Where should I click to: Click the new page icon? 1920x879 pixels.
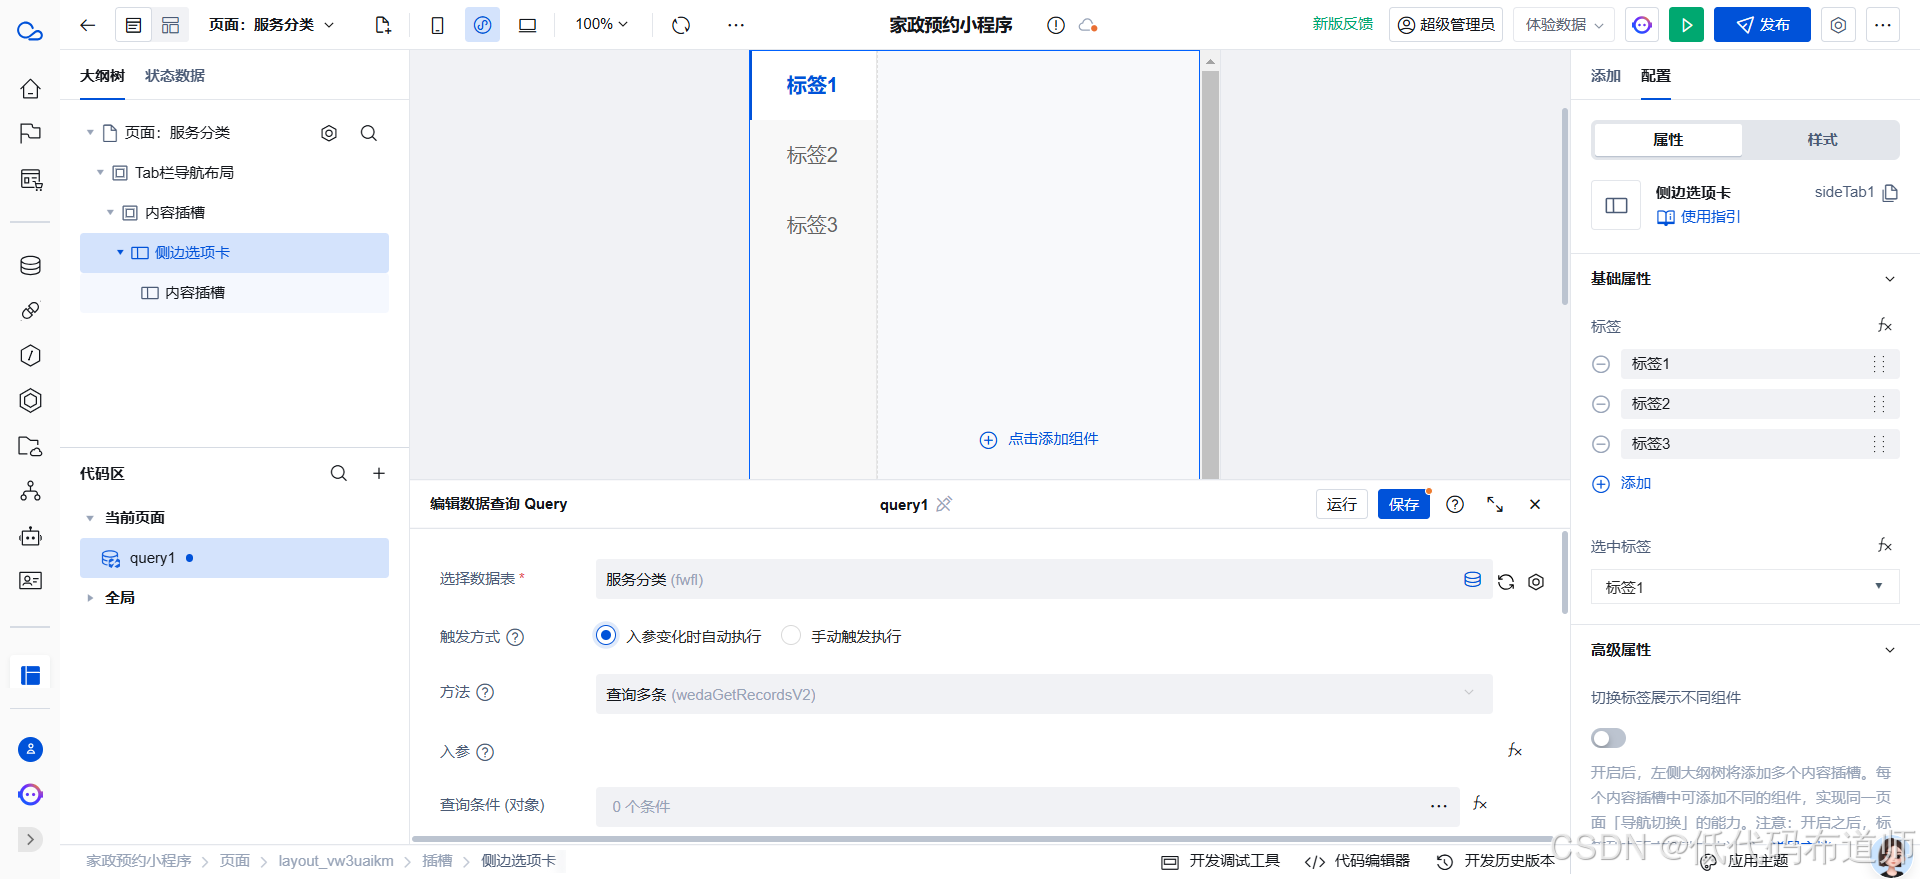click(382, 25)
